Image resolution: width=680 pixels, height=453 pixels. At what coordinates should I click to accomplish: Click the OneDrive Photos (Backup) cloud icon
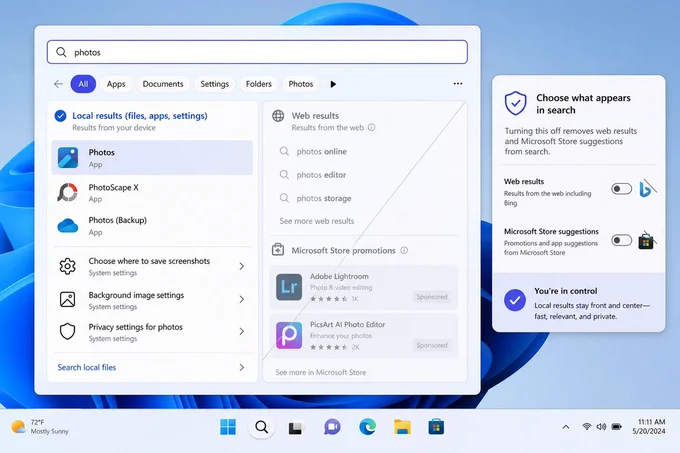(68, 226)
